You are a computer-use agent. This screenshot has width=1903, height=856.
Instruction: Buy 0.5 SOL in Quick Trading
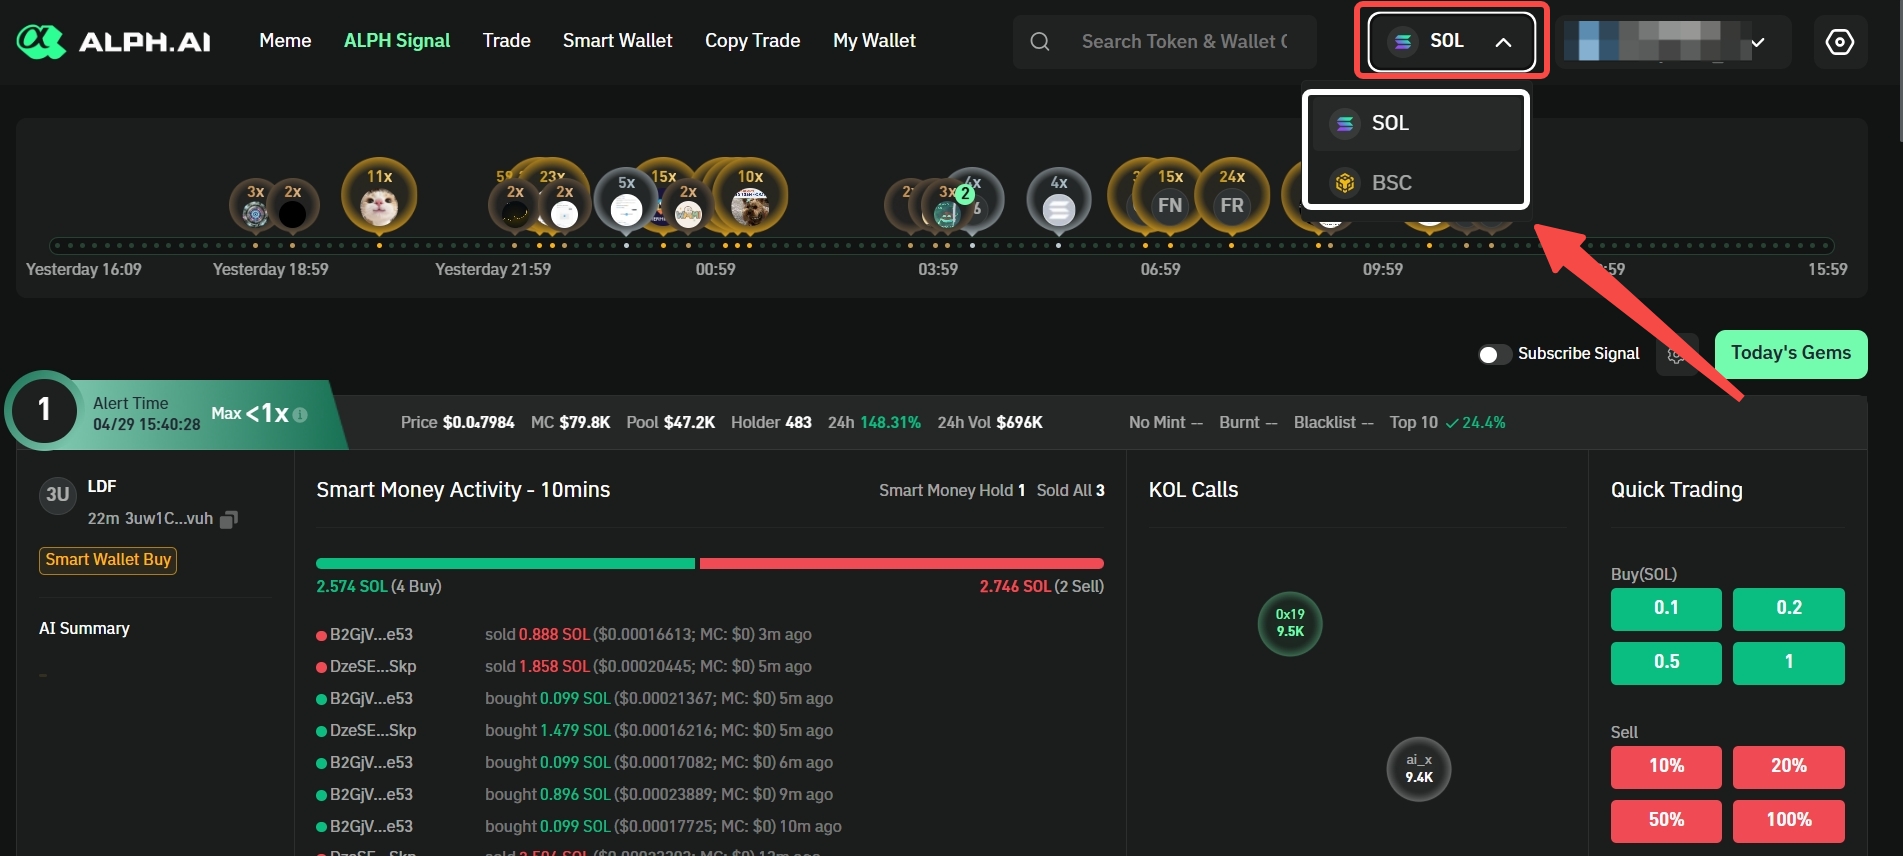[1666, 662]
